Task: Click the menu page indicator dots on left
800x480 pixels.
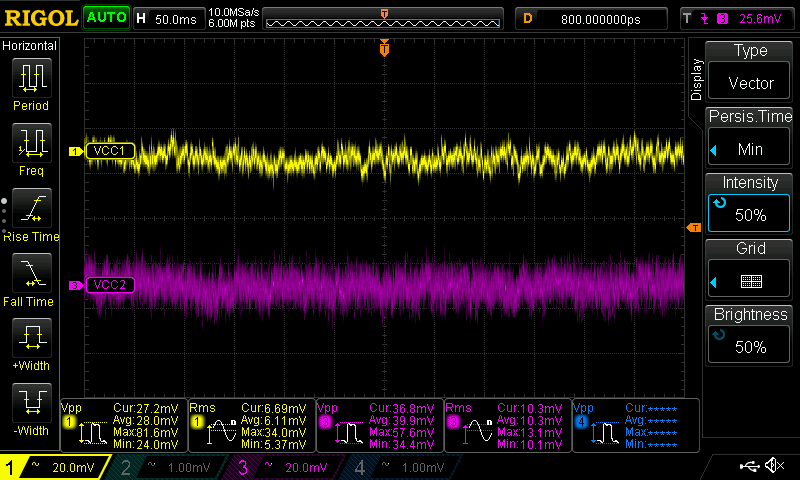Action: 4,215
